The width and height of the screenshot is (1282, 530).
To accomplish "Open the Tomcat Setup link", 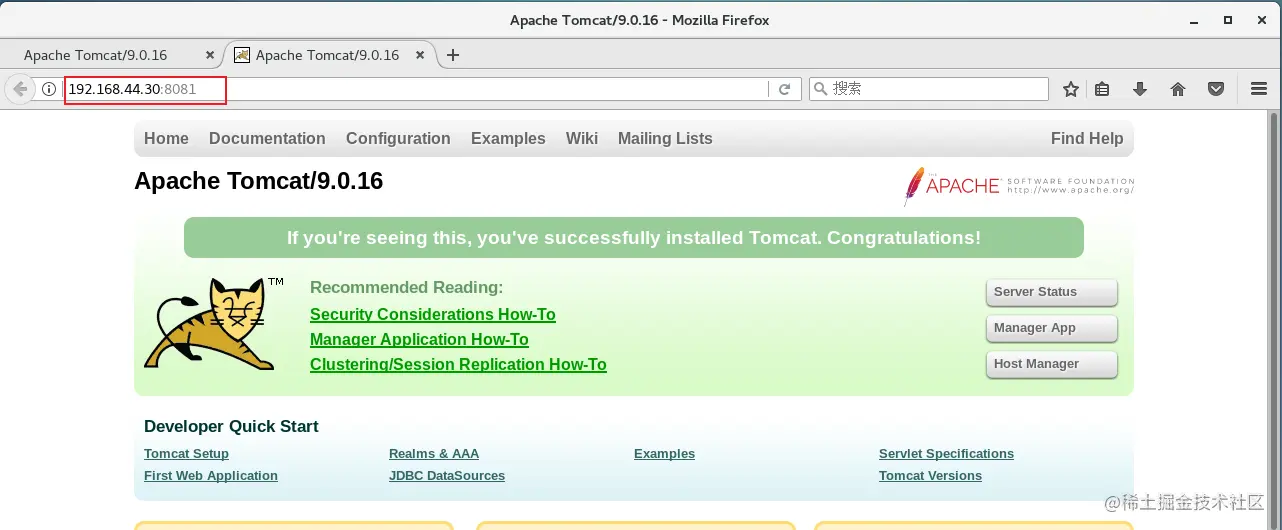I will [x=186, y=454].
